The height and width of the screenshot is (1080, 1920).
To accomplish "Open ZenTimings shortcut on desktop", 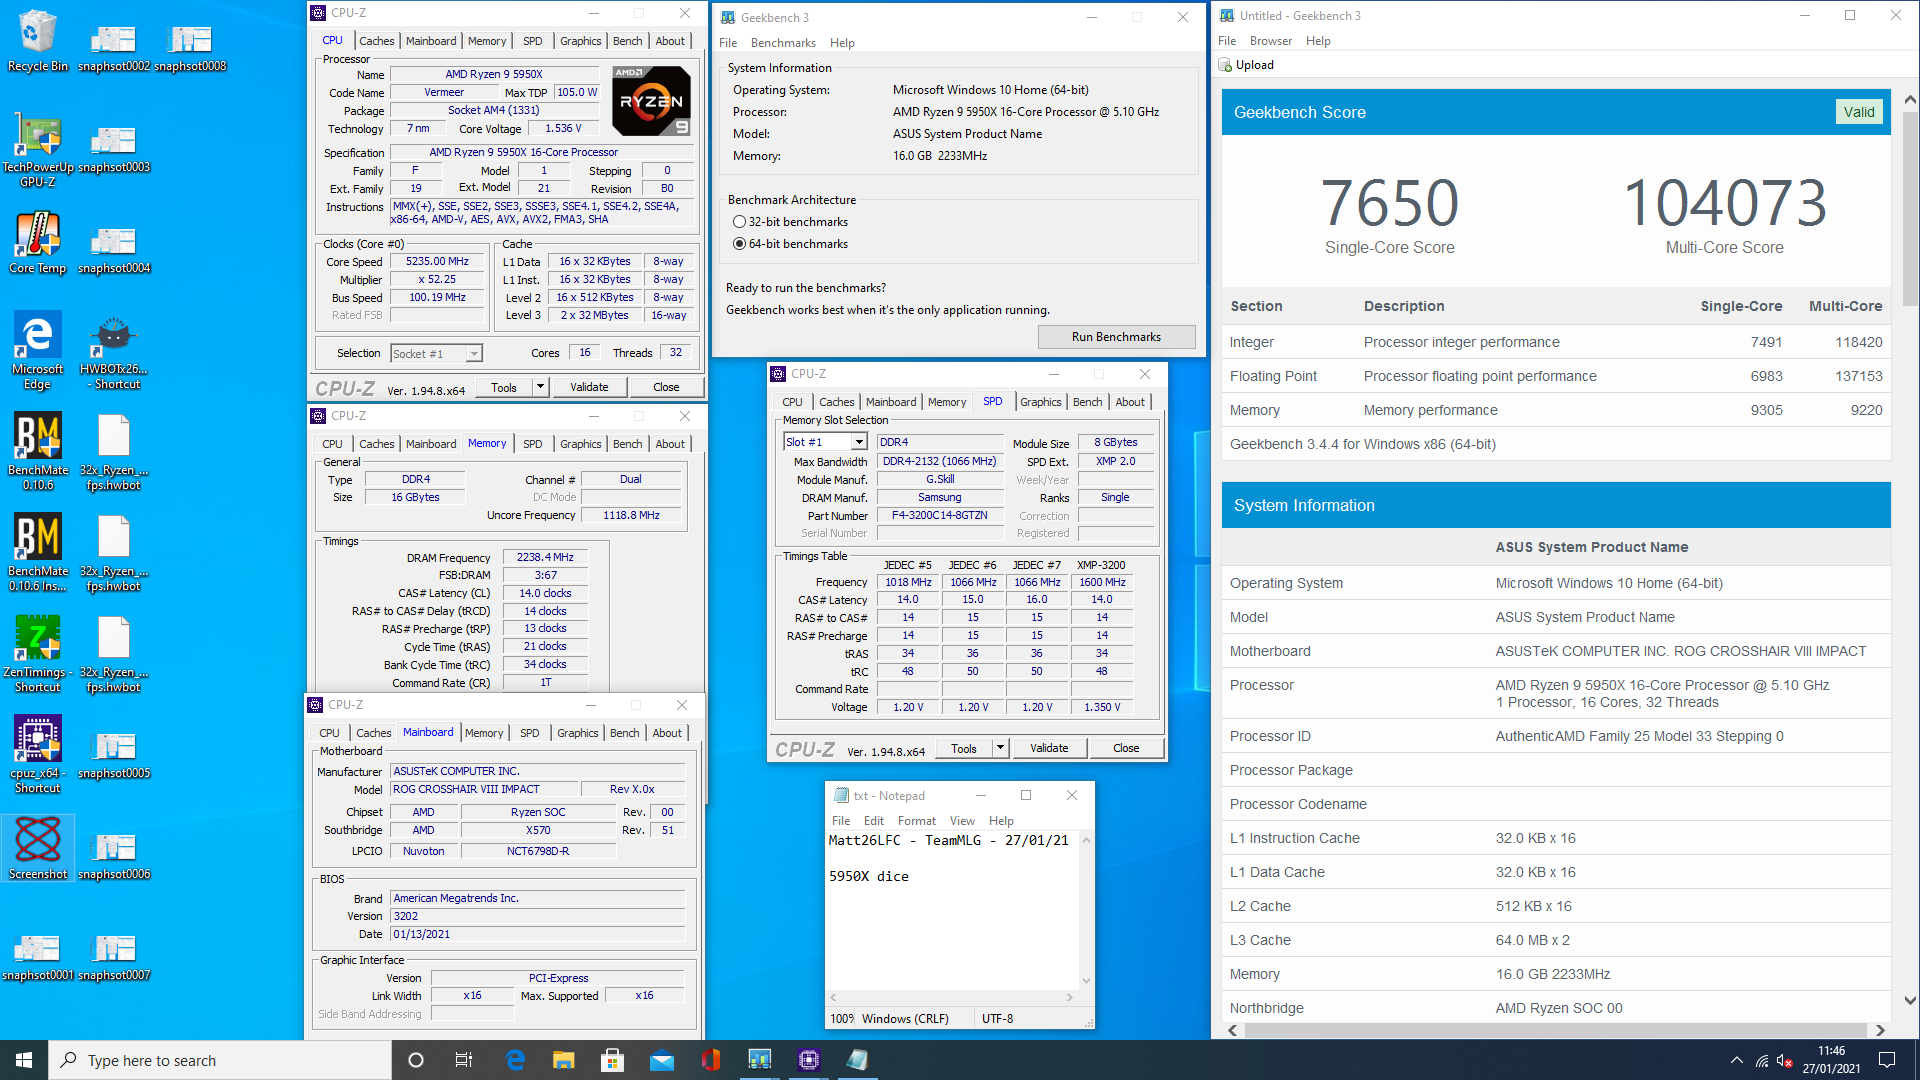I will click(37, 653).
